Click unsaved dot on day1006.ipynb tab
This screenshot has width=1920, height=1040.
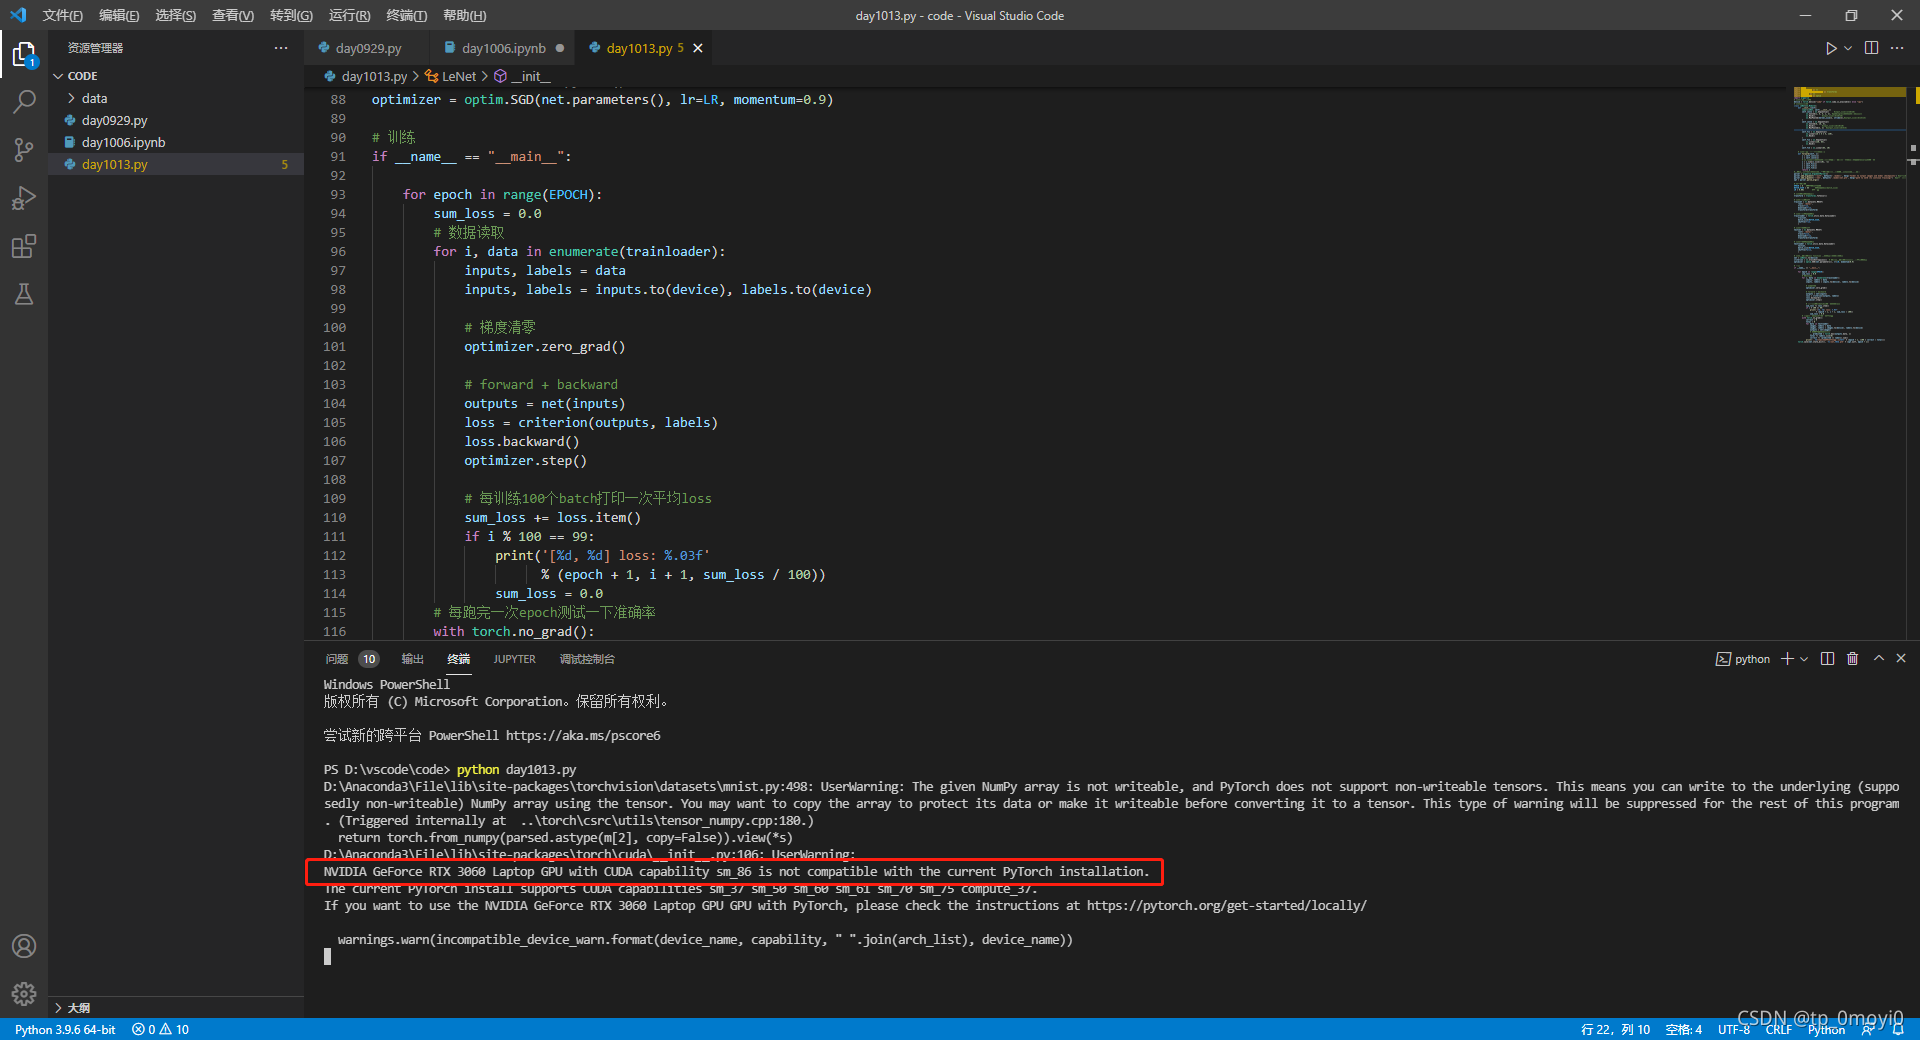click(560, 48)
